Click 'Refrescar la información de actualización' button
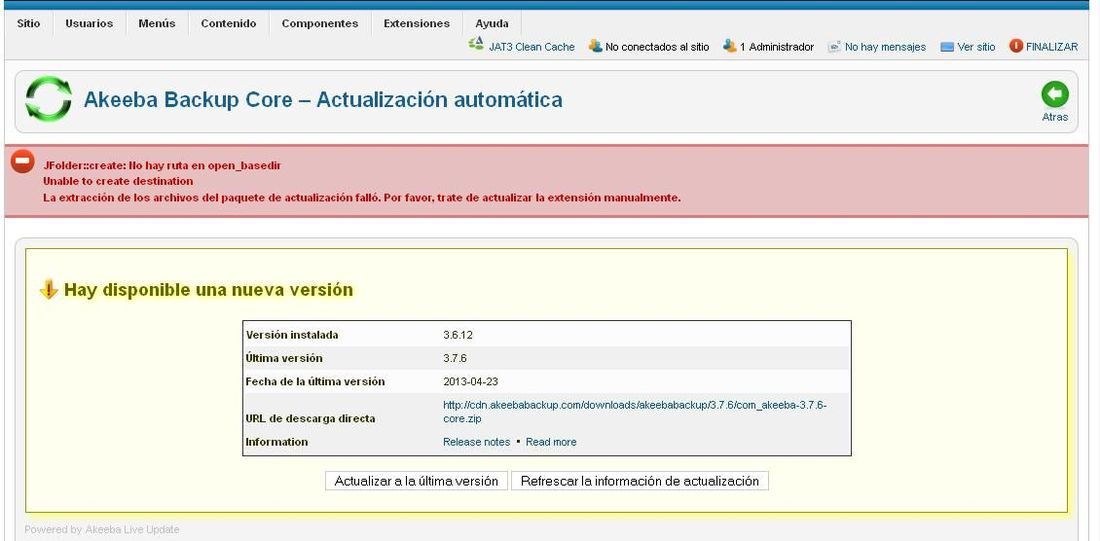This screenshot has width=1100, height=541. [x=640, y=481]
